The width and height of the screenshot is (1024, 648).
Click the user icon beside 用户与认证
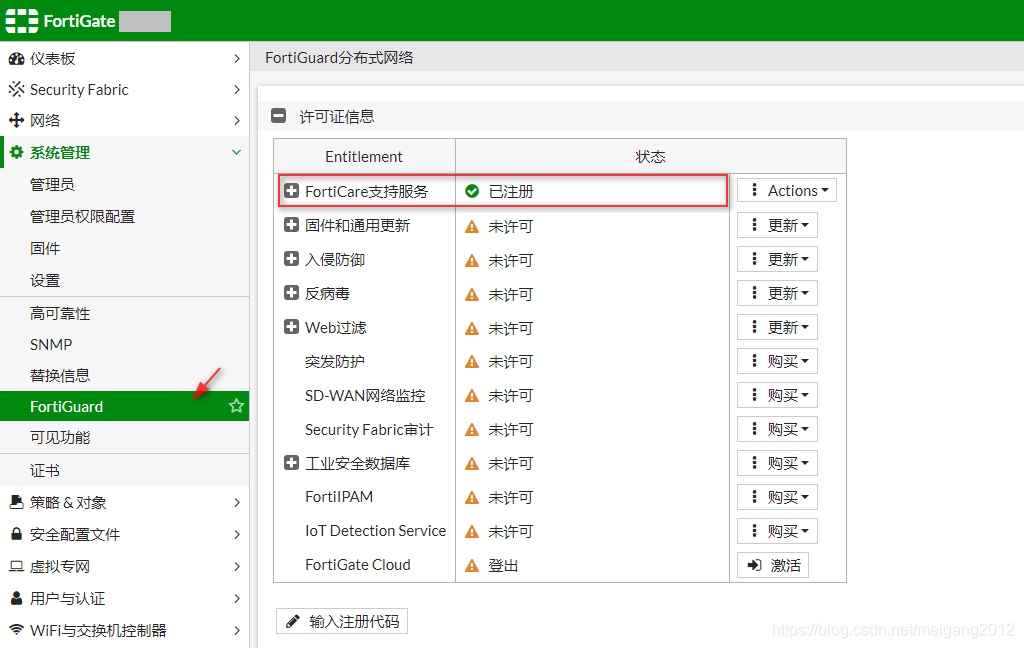coord(16,598)
